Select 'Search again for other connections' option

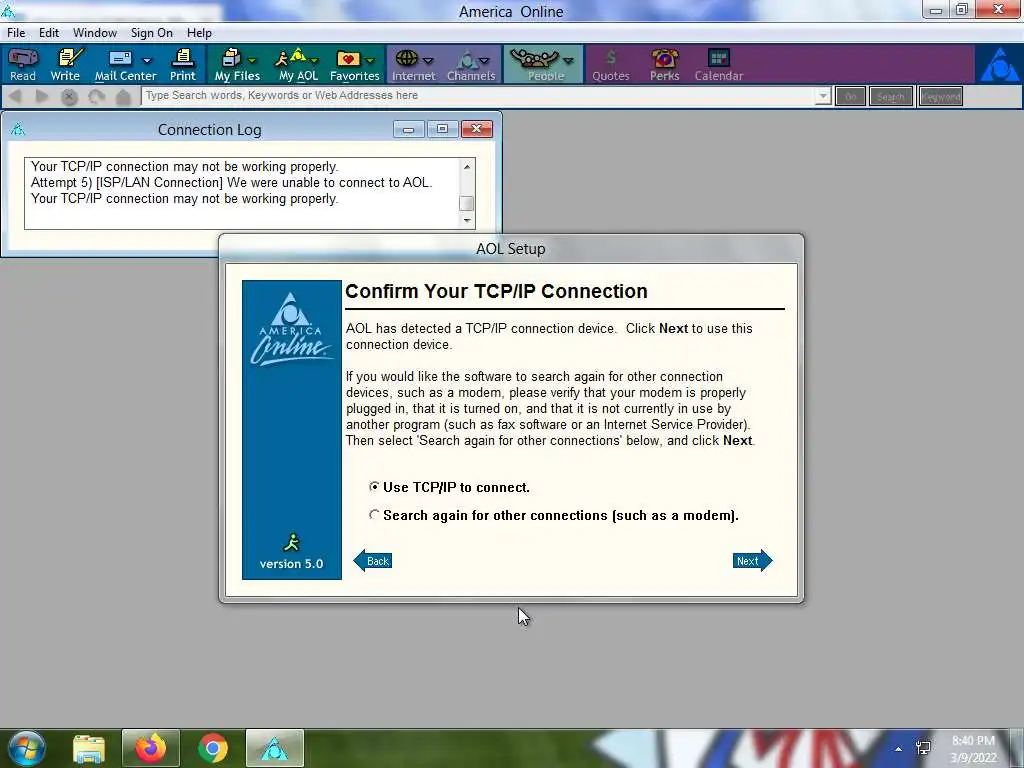(x=374, y=515)
